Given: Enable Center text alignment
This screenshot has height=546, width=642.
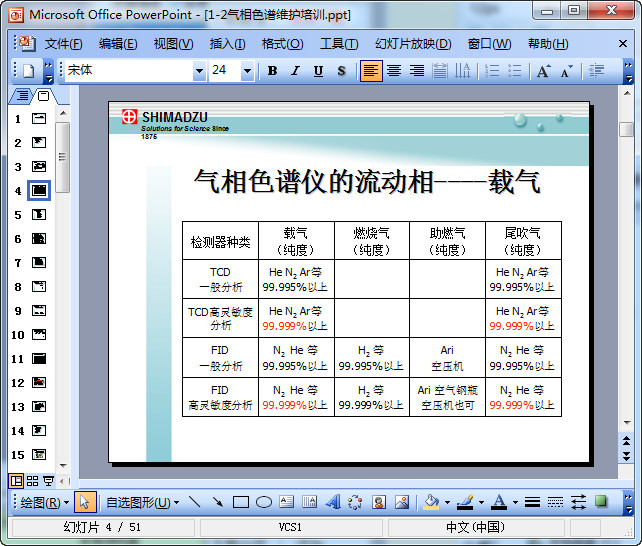Looking at the screenshot, I should click(x=394, y=71).
